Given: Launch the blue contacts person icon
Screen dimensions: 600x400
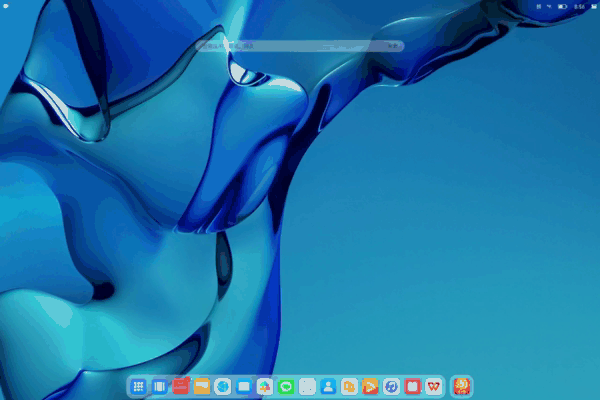Looking at the screenshot, I should [x=328, y=386].
